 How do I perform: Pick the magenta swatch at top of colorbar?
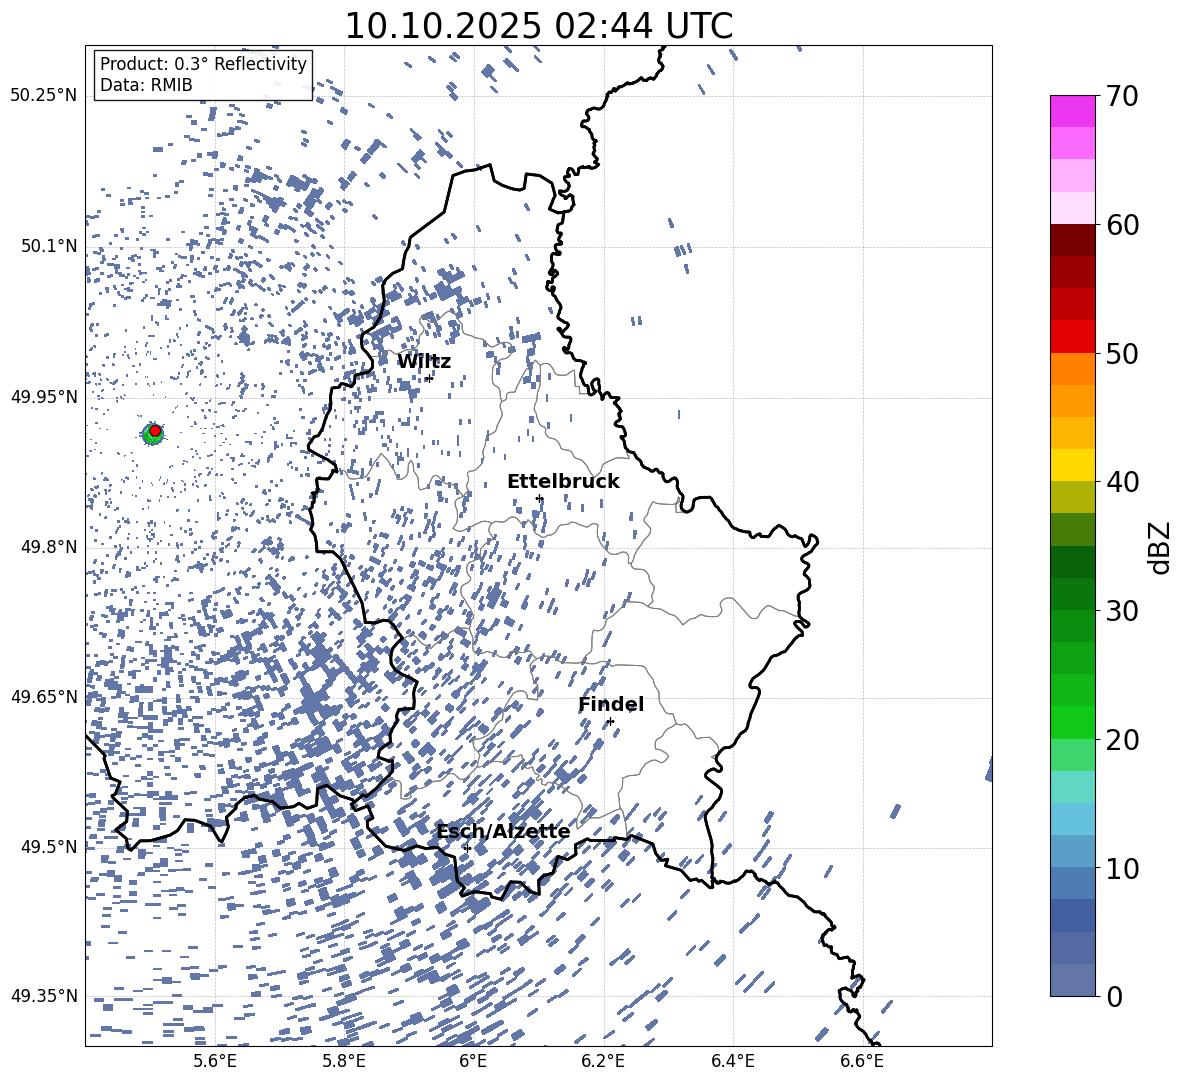click(x=1072, y=111)
